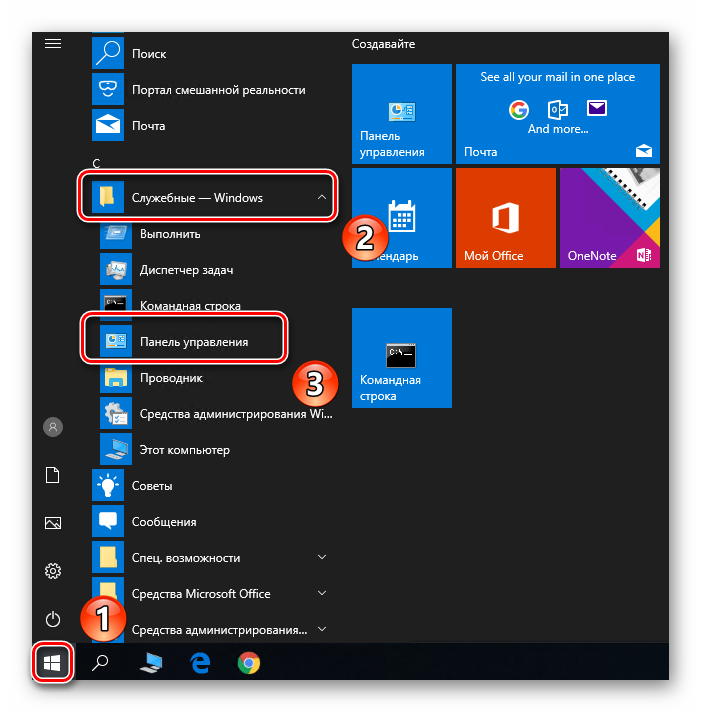Image resolution: width=701 pixels, height=712 pixels.
Task: Click Панель управления list icon
Action: tap(116, 341)
